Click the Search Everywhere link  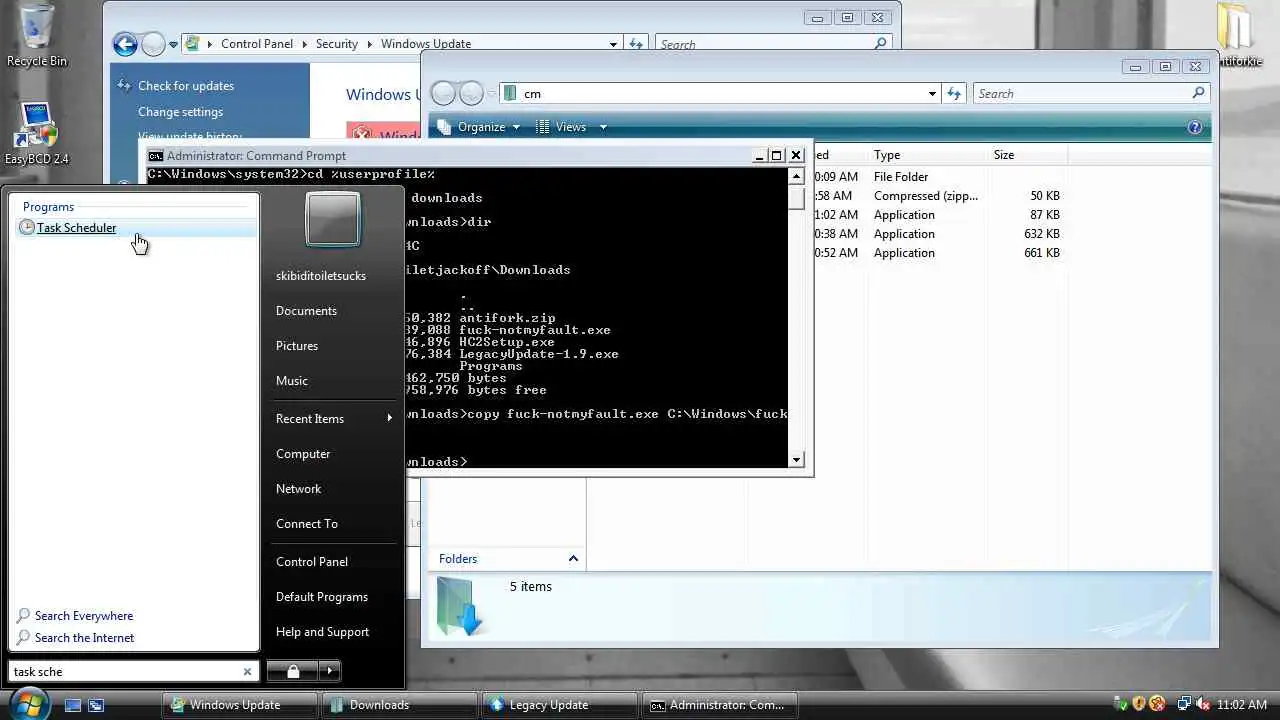click(x=84, y=616)
